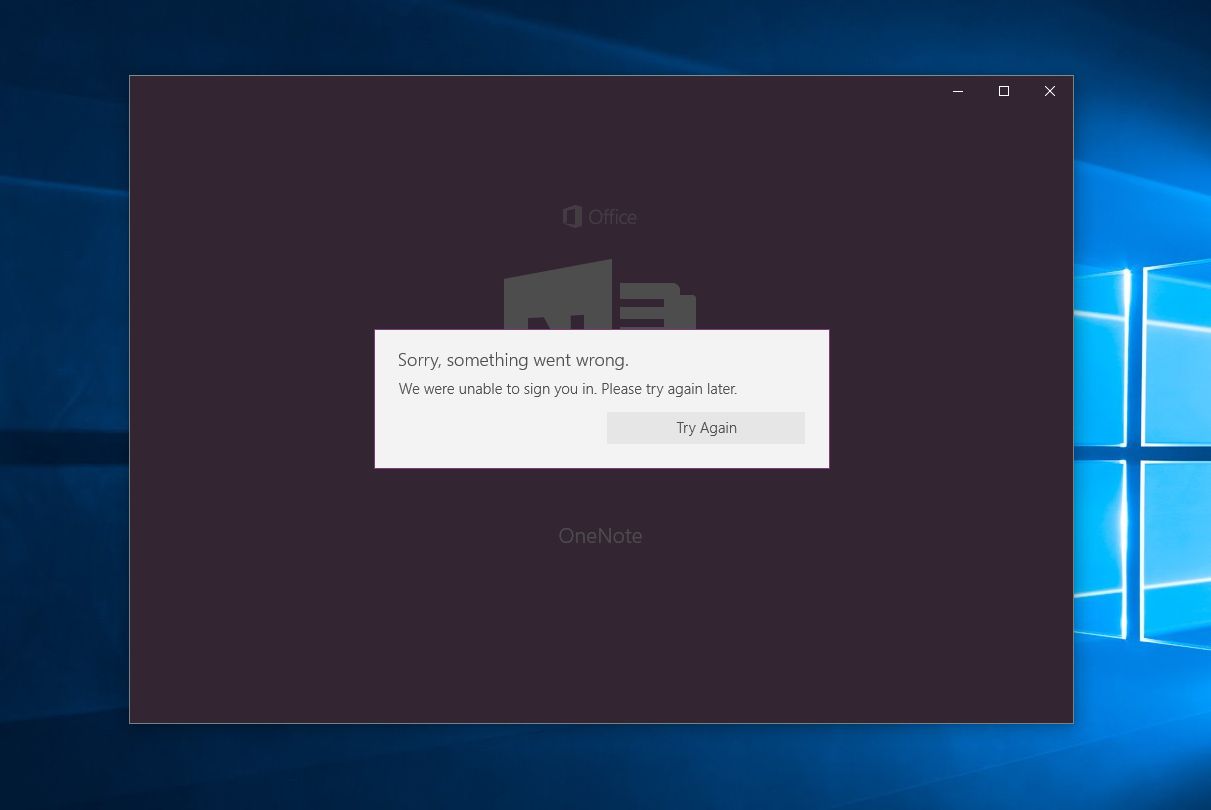Close the OneNote window
Image resolution: width=1211 pixels, height=810 pixels.
pos(1050,91)
